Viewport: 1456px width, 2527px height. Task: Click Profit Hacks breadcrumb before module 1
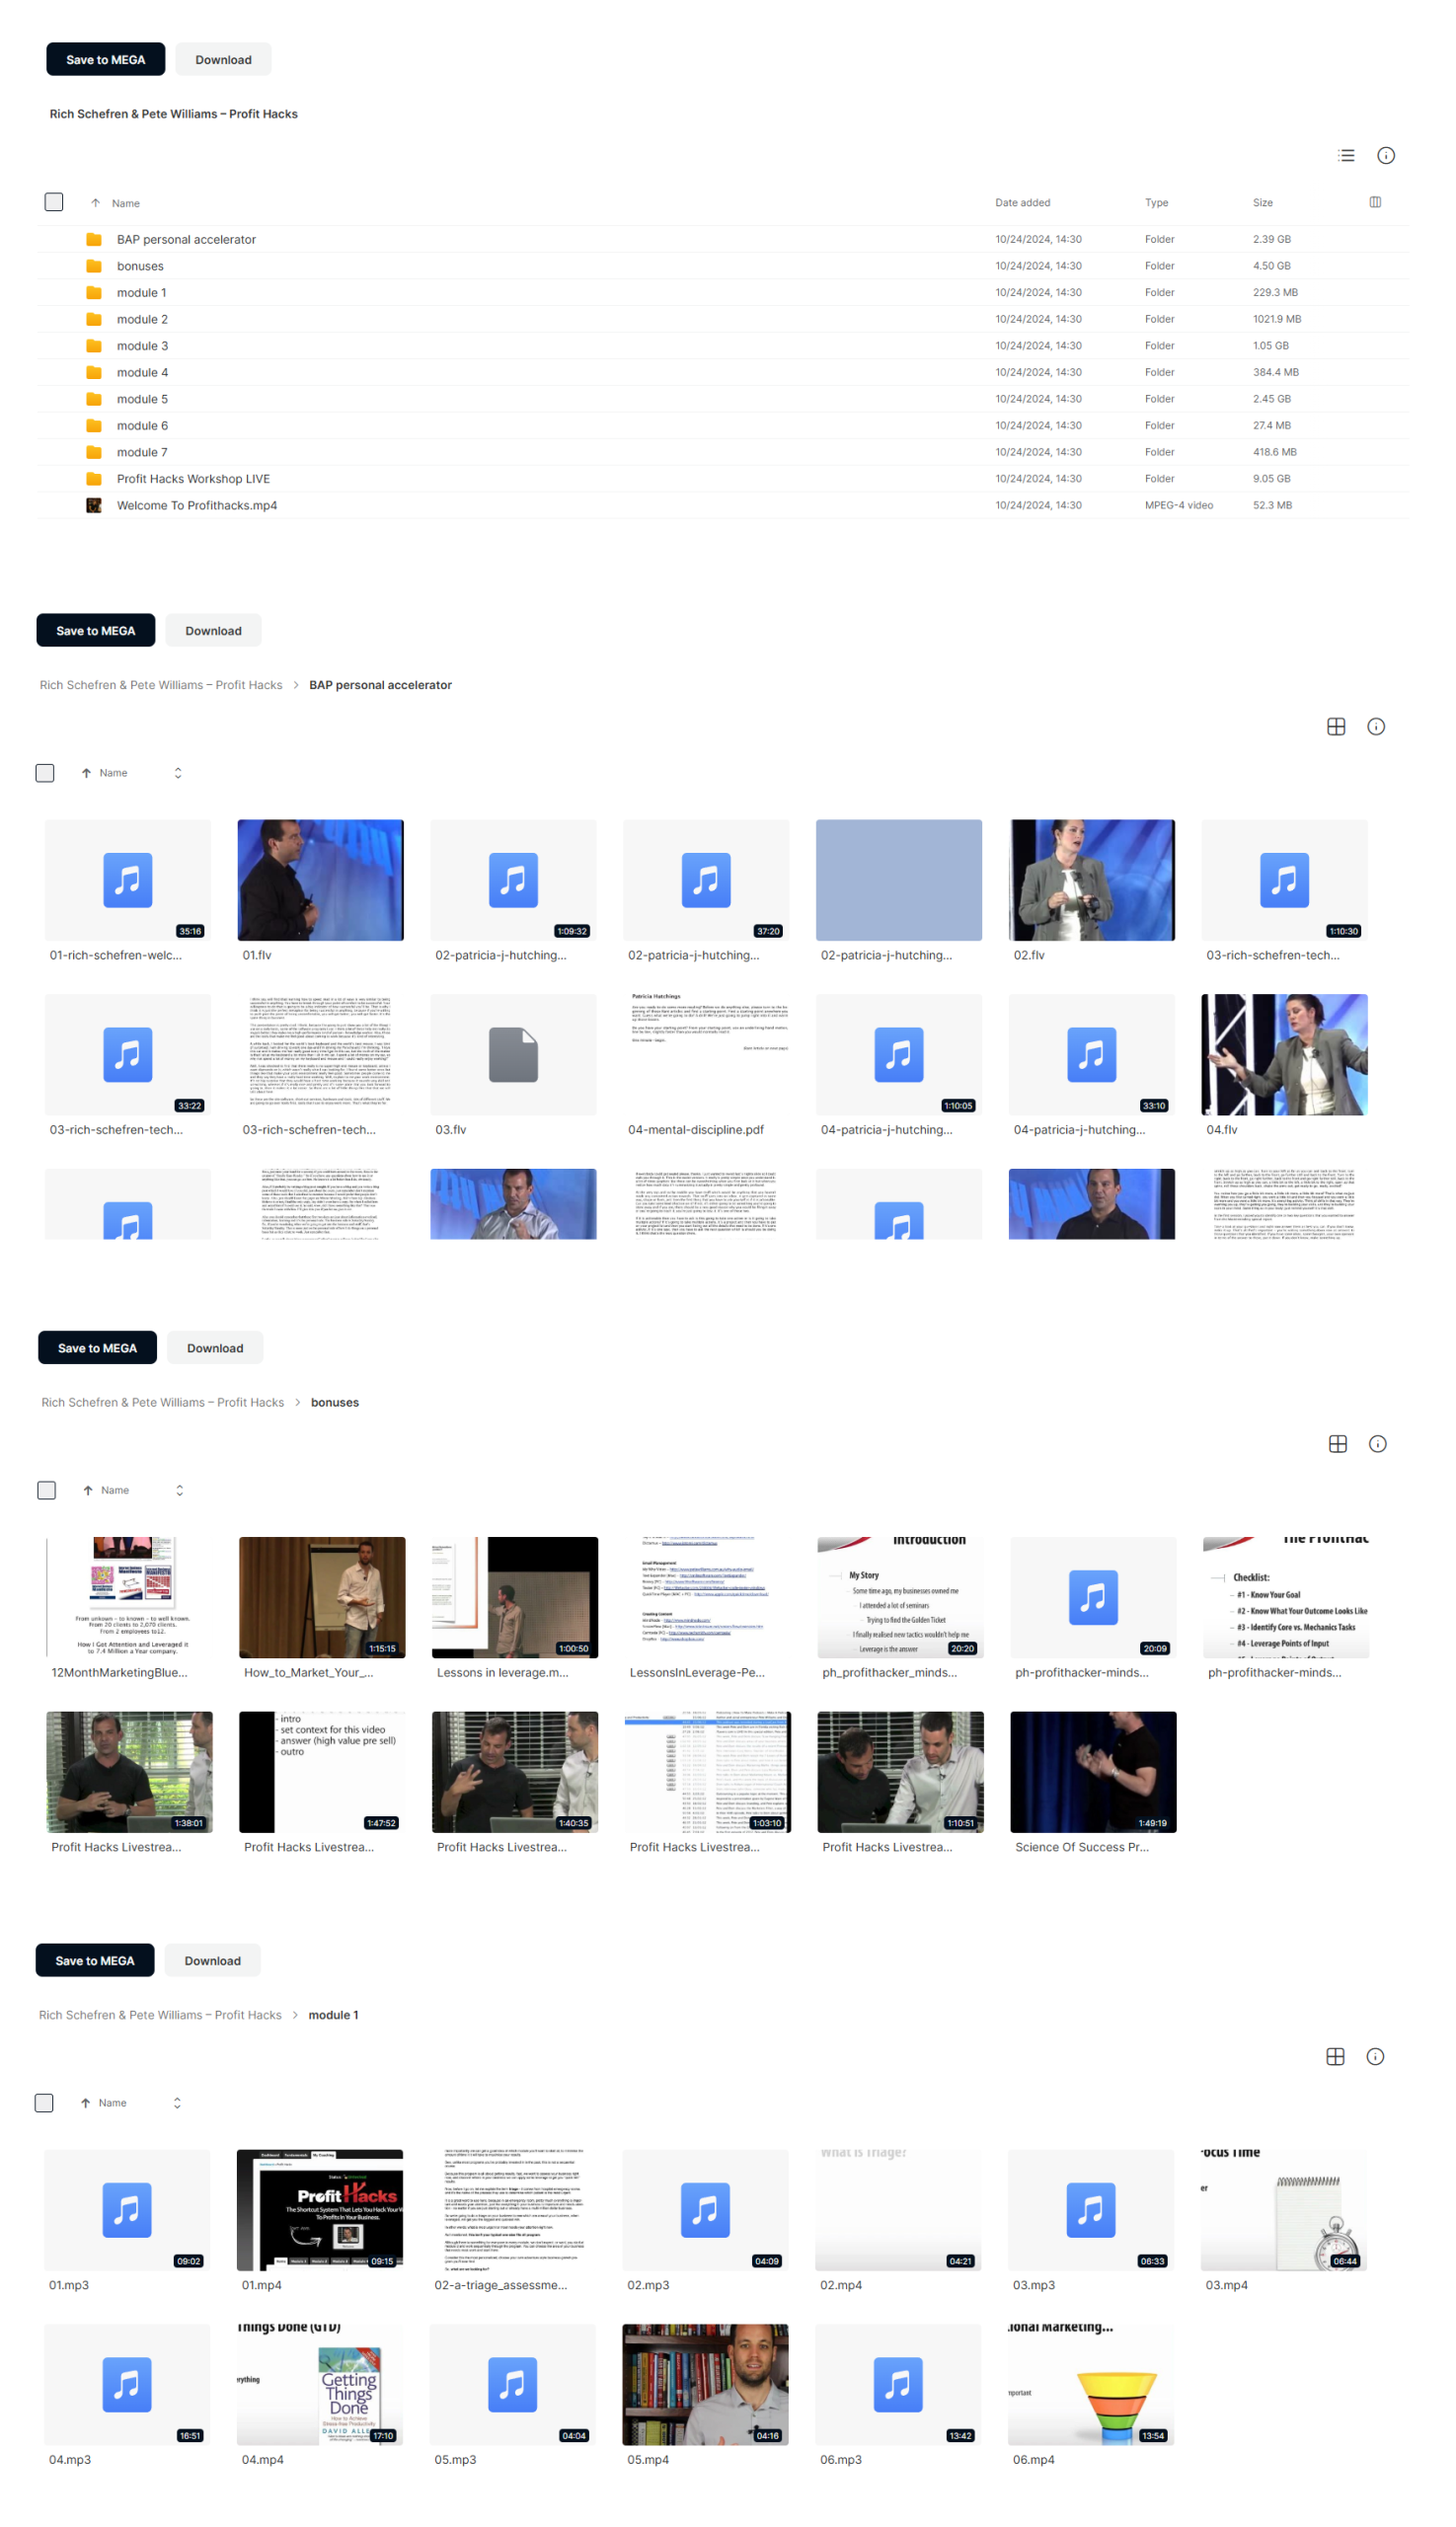(x=160, y=2015)
